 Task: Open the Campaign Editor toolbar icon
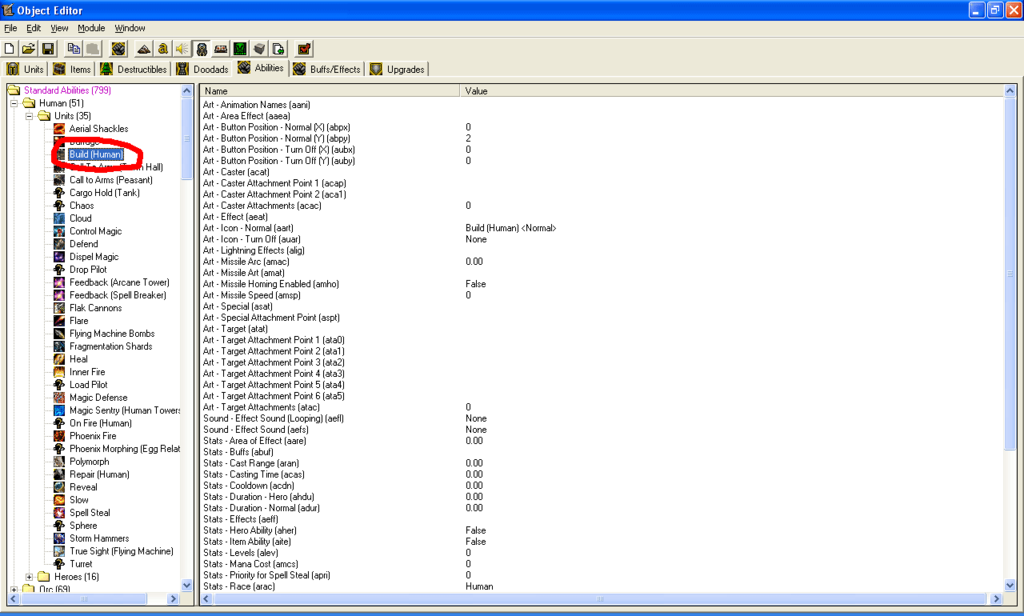coord(221,49)
